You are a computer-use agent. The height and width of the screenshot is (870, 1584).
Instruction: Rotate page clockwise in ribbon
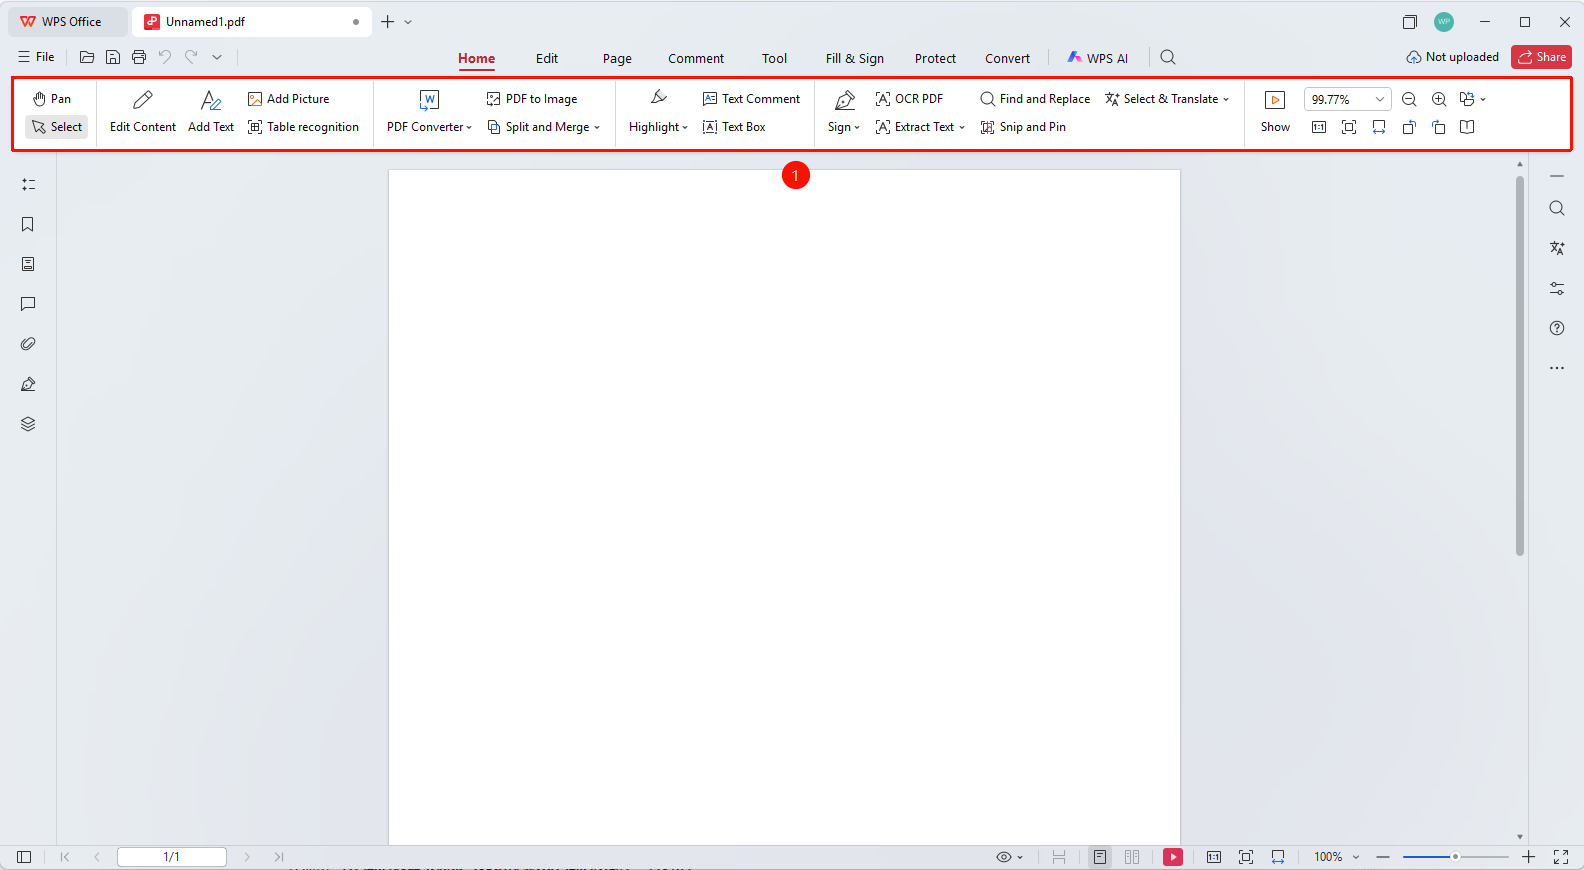pyautogui.click(x=1438, y=127)
